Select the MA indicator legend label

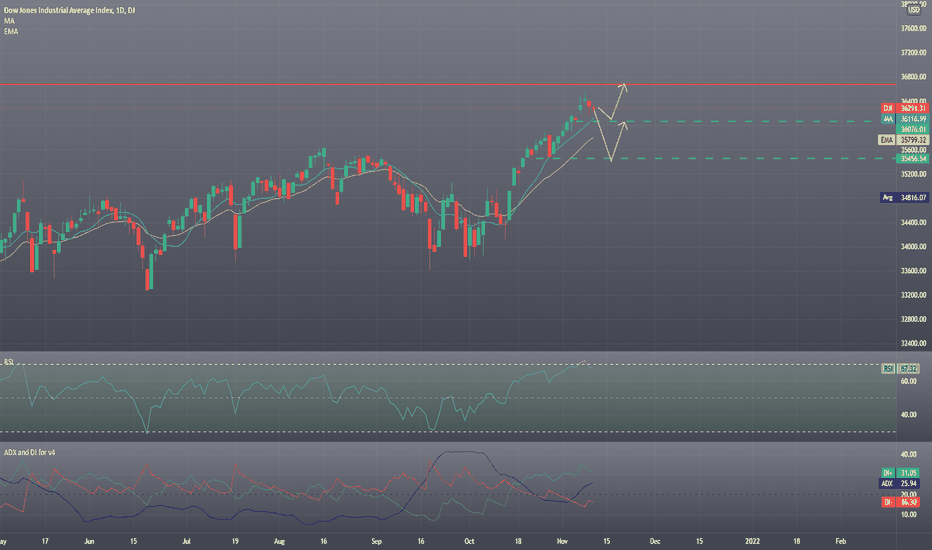(x=9, y=21)
